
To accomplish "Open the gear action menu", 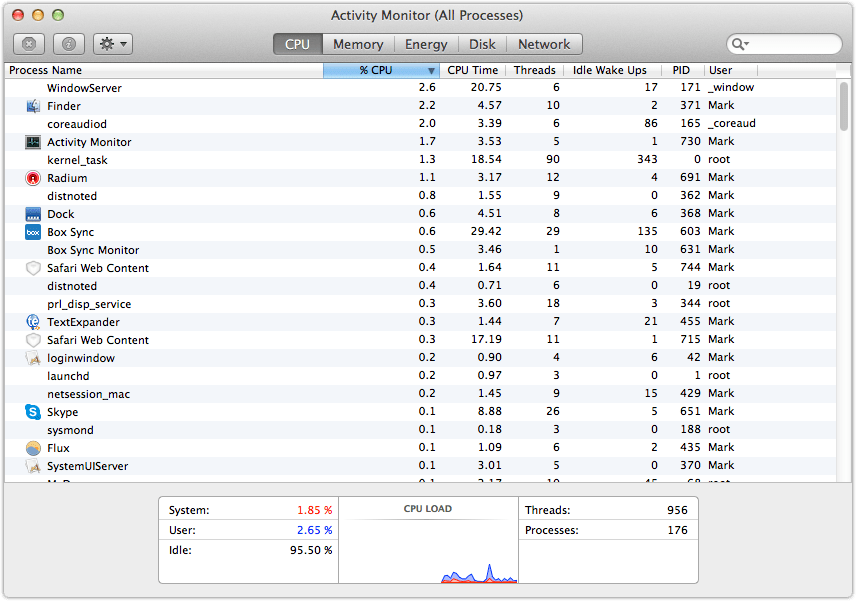I will coord(113,44).
